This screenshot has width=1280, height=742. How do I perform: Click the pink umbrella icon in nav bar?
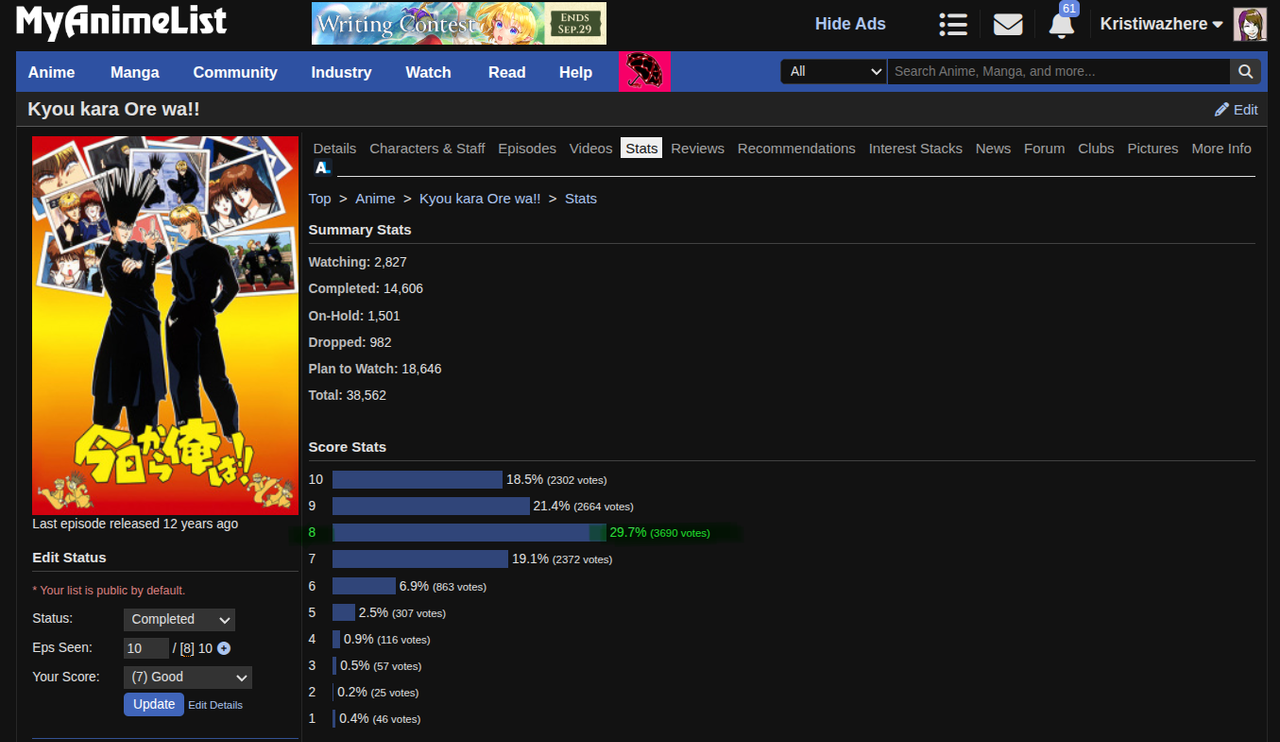(x=645, y=72)
